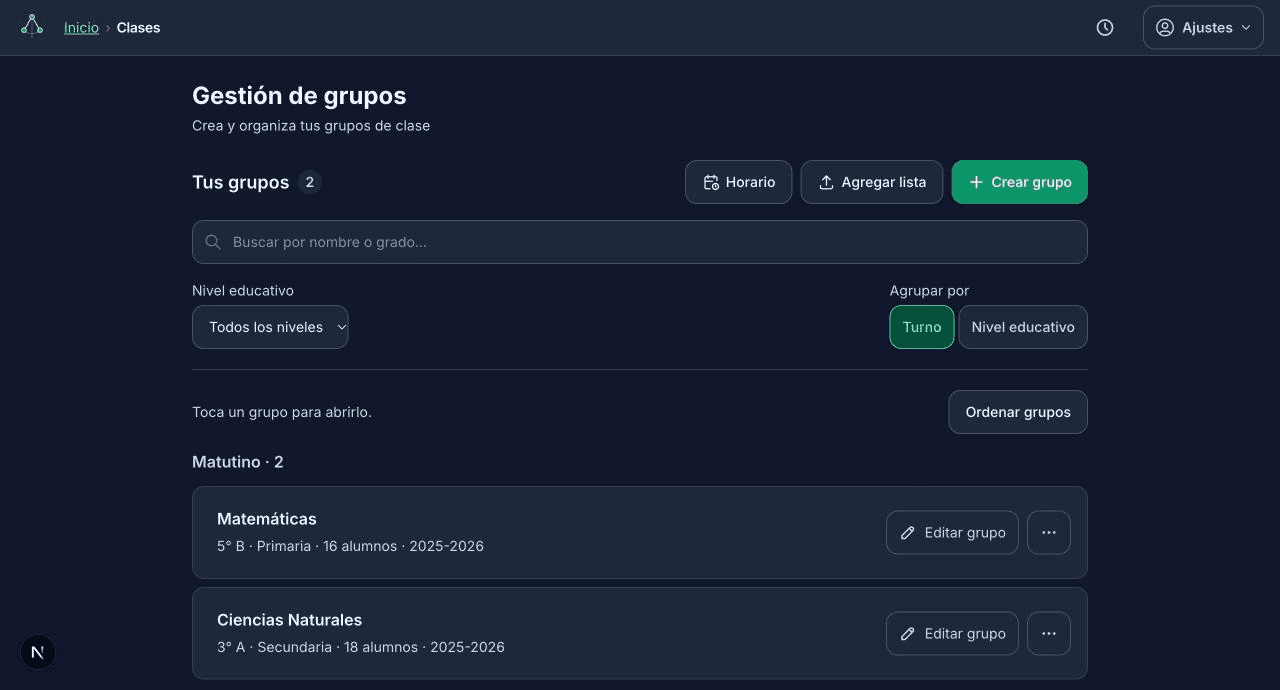
Task: Open the Ciencias Naturales group card
Action: point(640,633)
